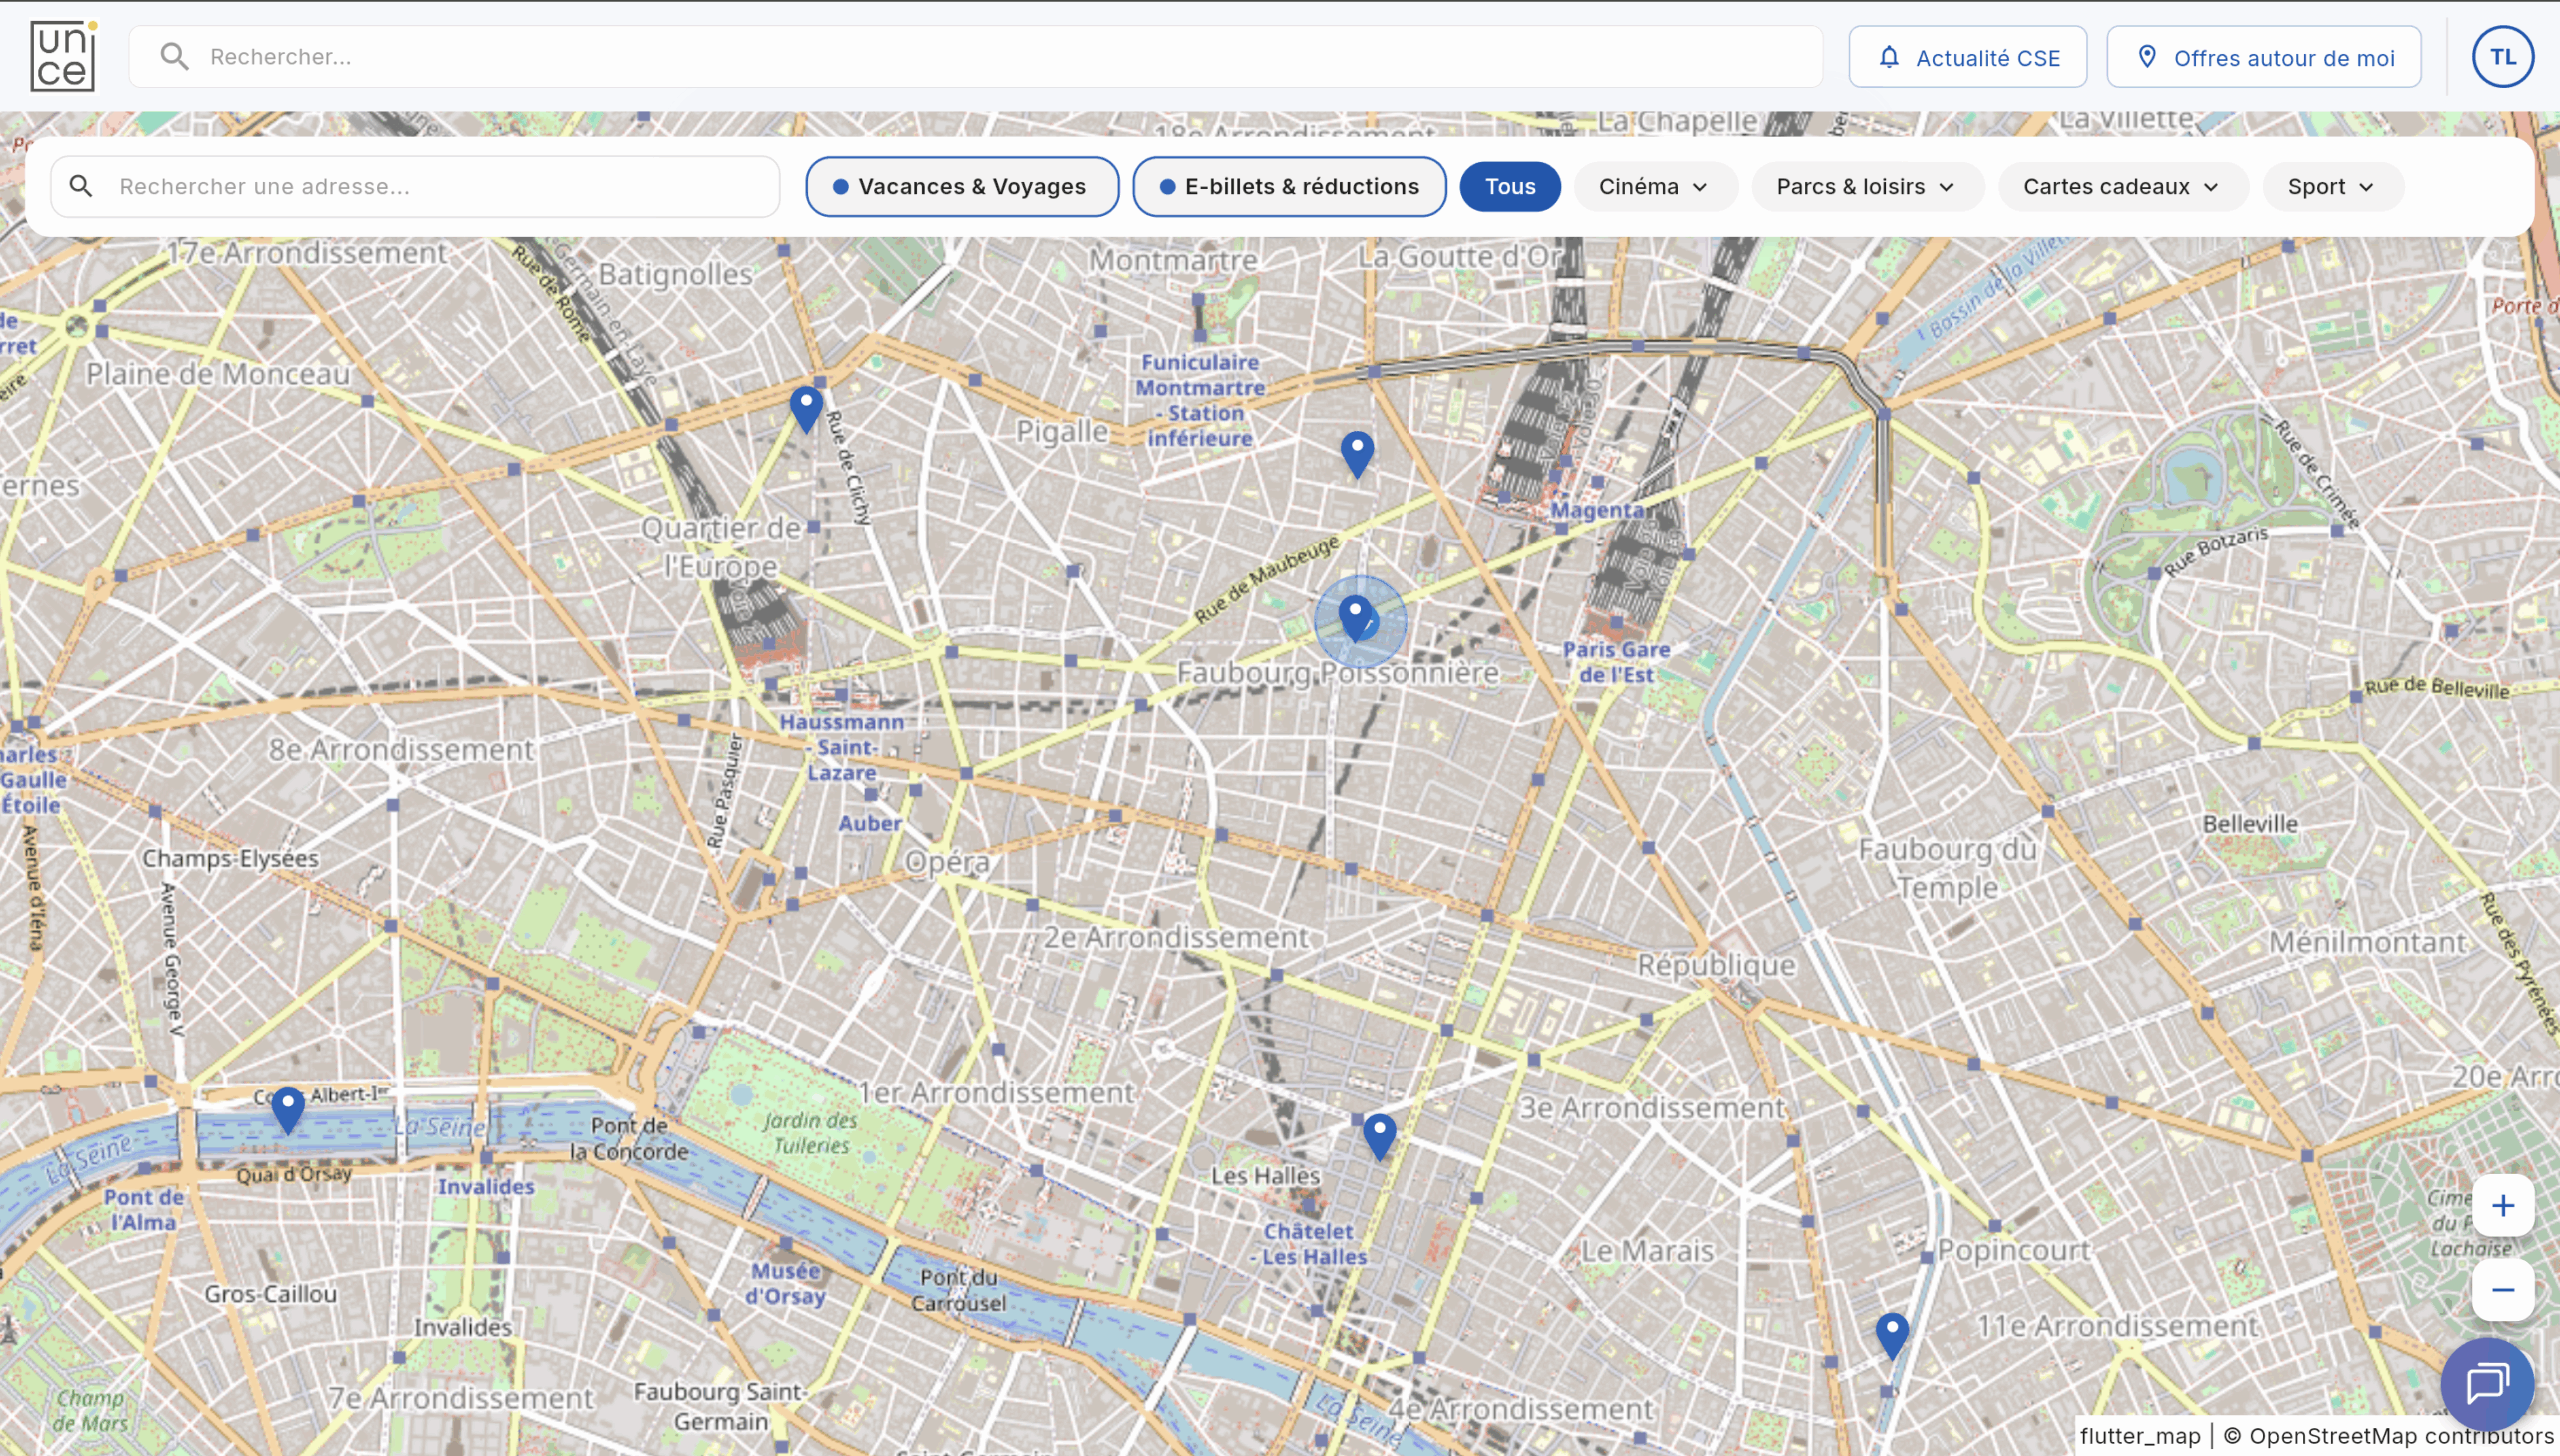Image resolution: width=2560 pixels, height=1456 pixels.
Task: Click the flutter_map attribution link
Action: click(x=2140, y=1436)
